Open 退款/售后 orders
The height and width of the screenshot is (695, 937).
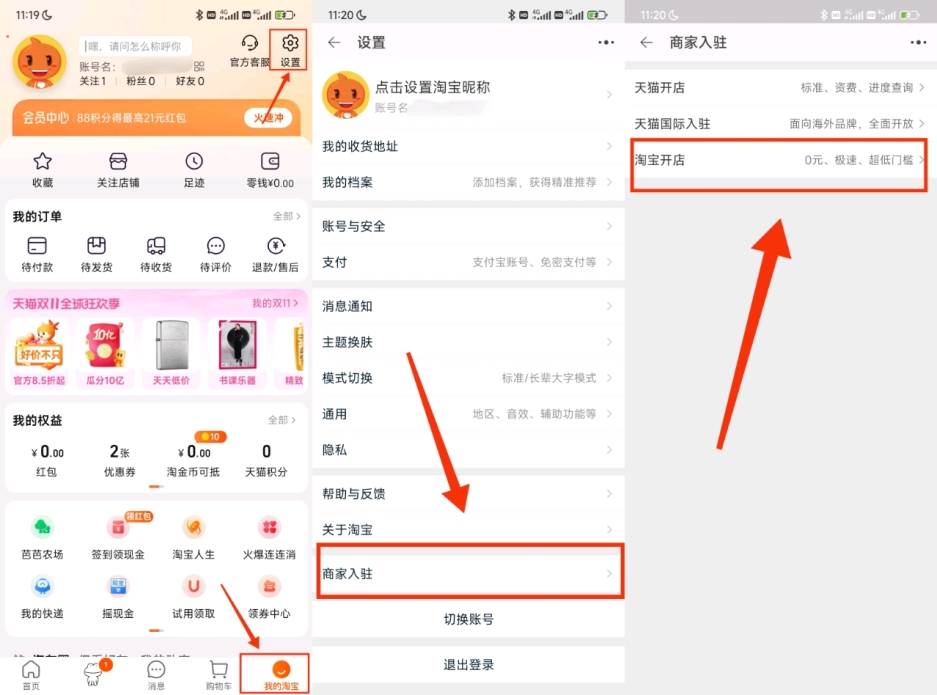click(275, 254)
